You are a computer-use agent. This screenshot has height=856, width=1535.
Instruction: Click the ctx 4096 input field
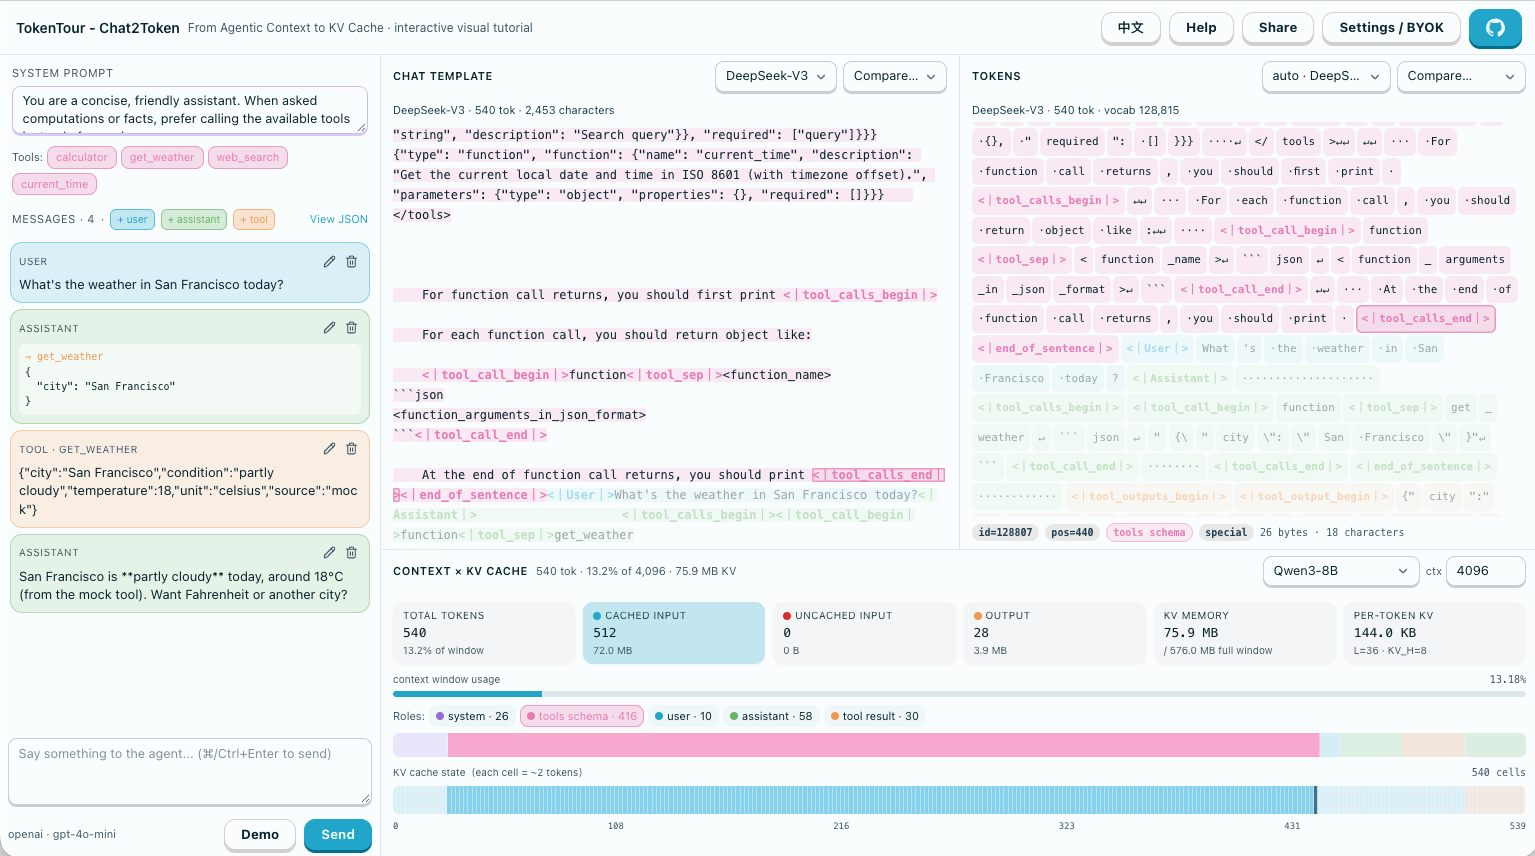coord(1485,571)
